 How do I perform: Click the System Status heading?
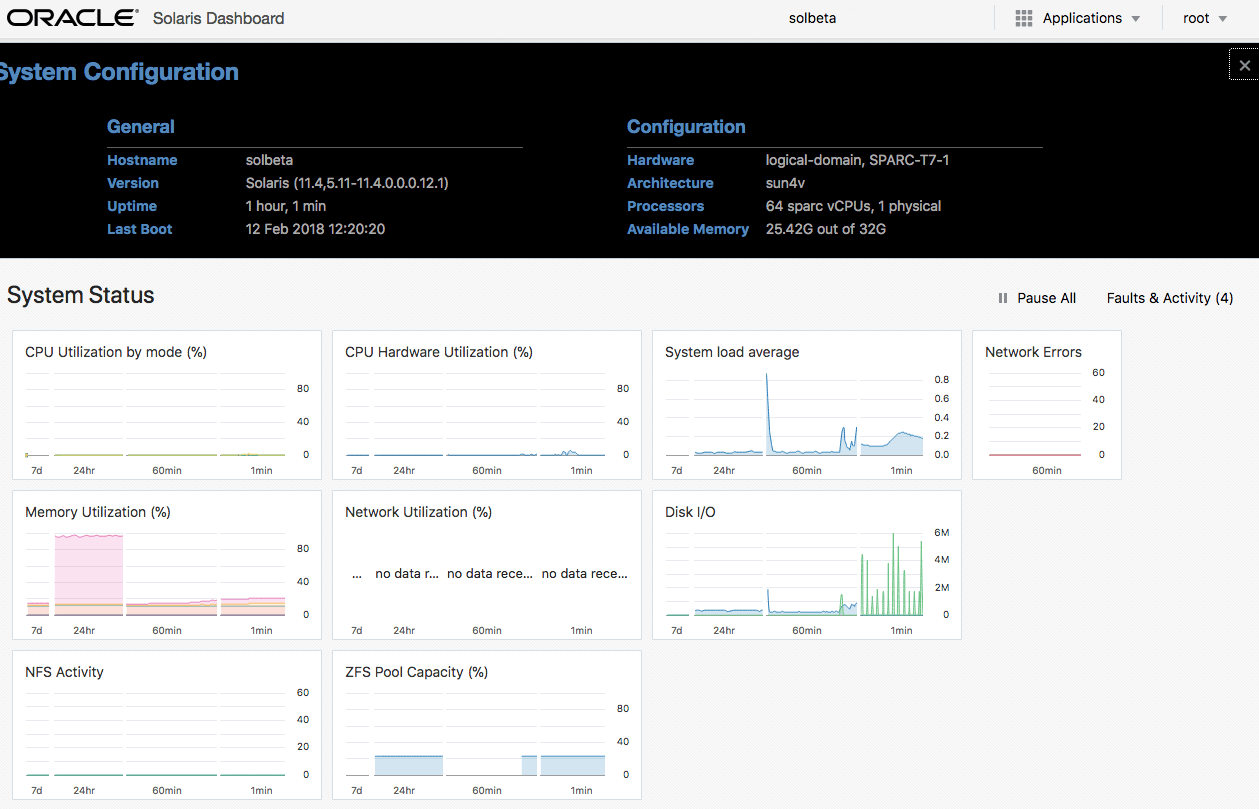[x=81, y=295]
